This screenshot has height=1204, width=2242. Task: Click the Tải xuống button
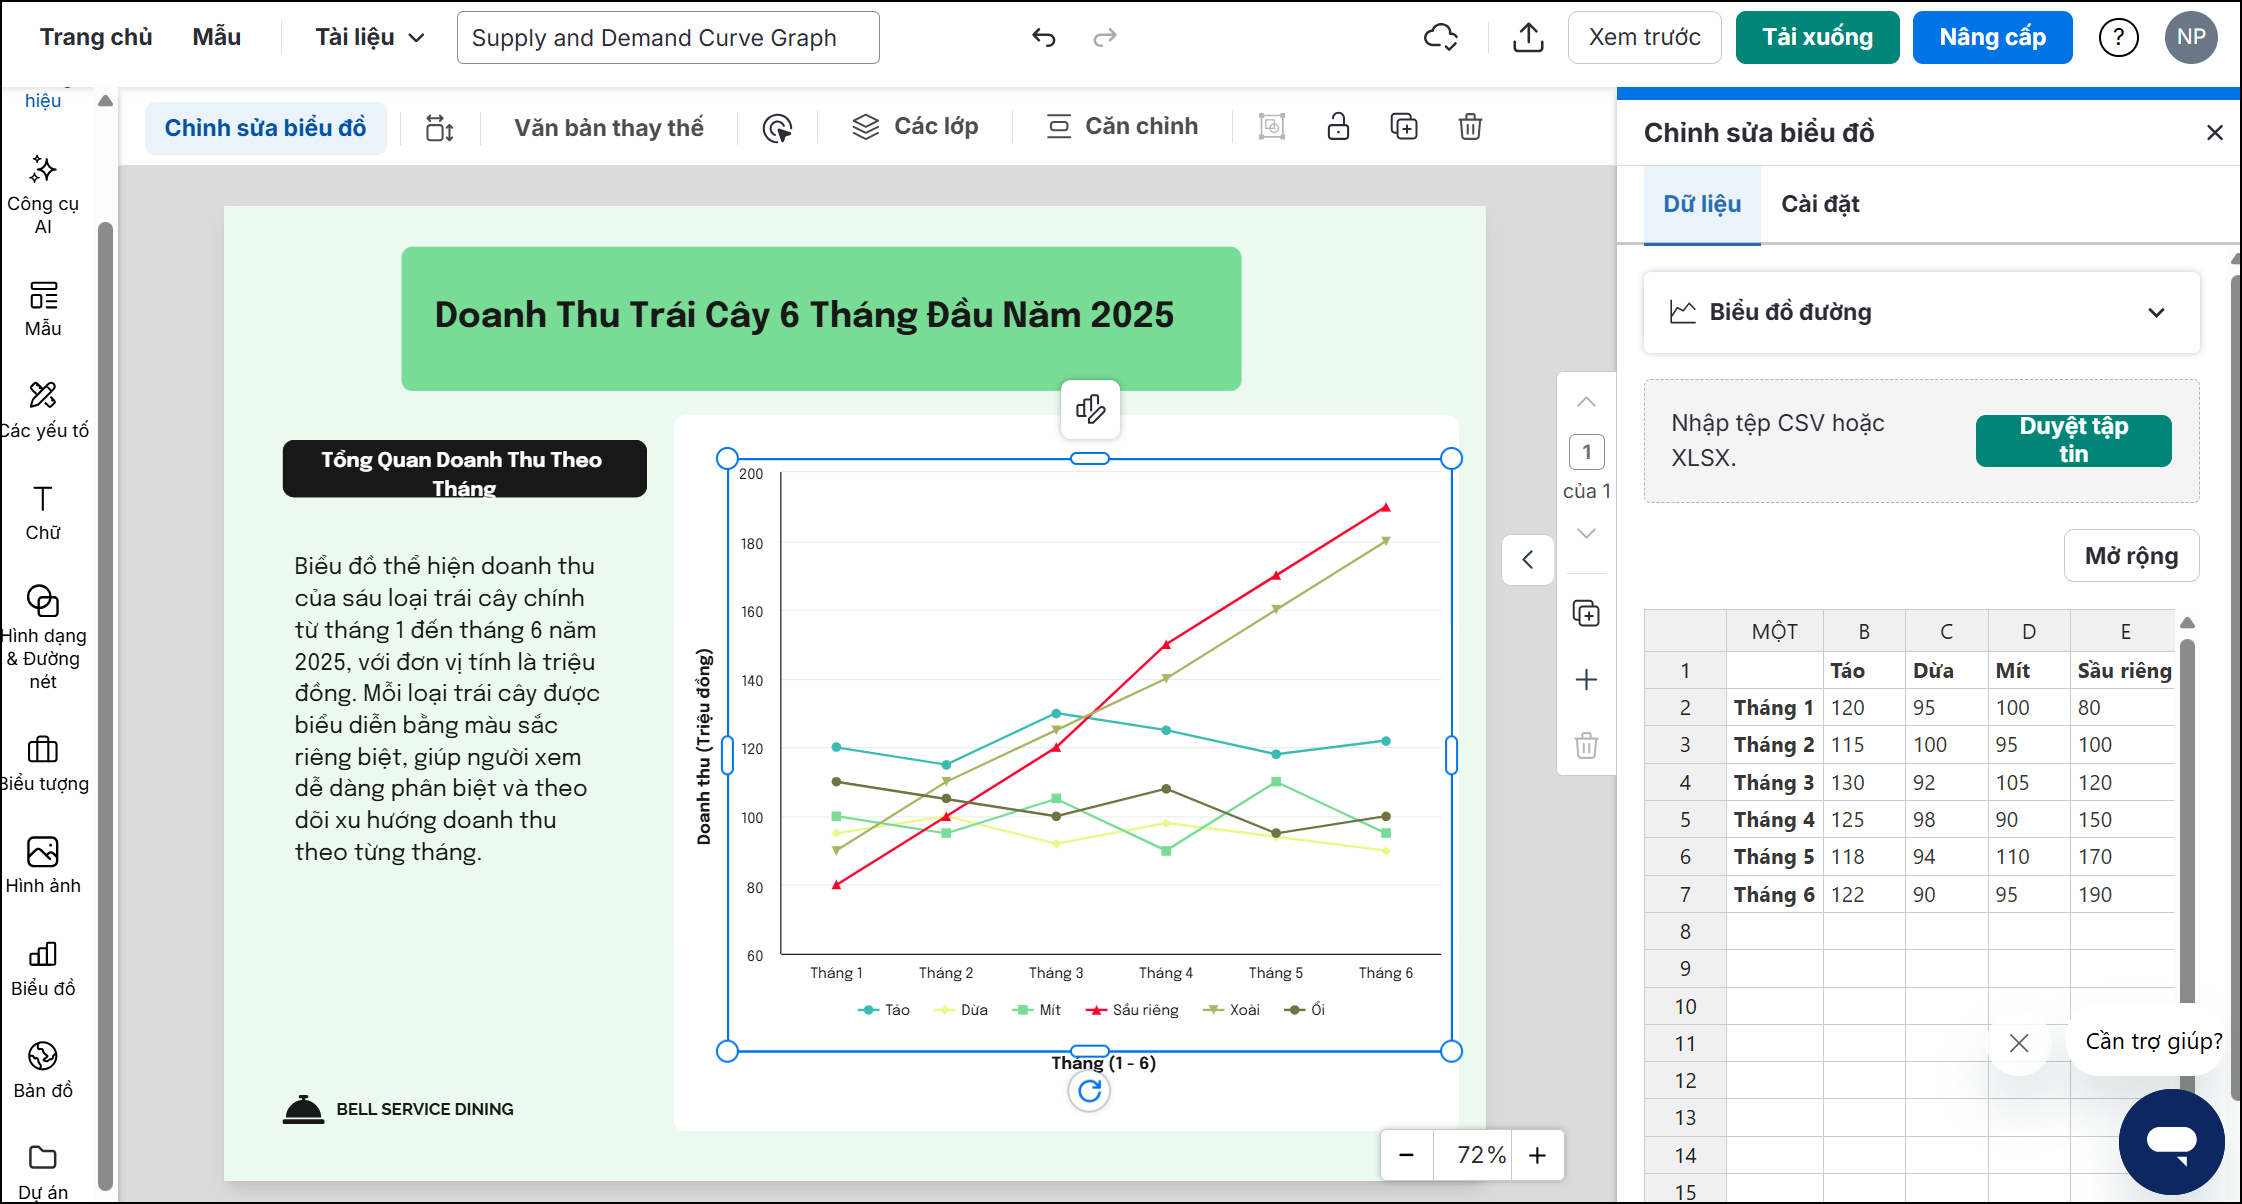point(1817,38)
